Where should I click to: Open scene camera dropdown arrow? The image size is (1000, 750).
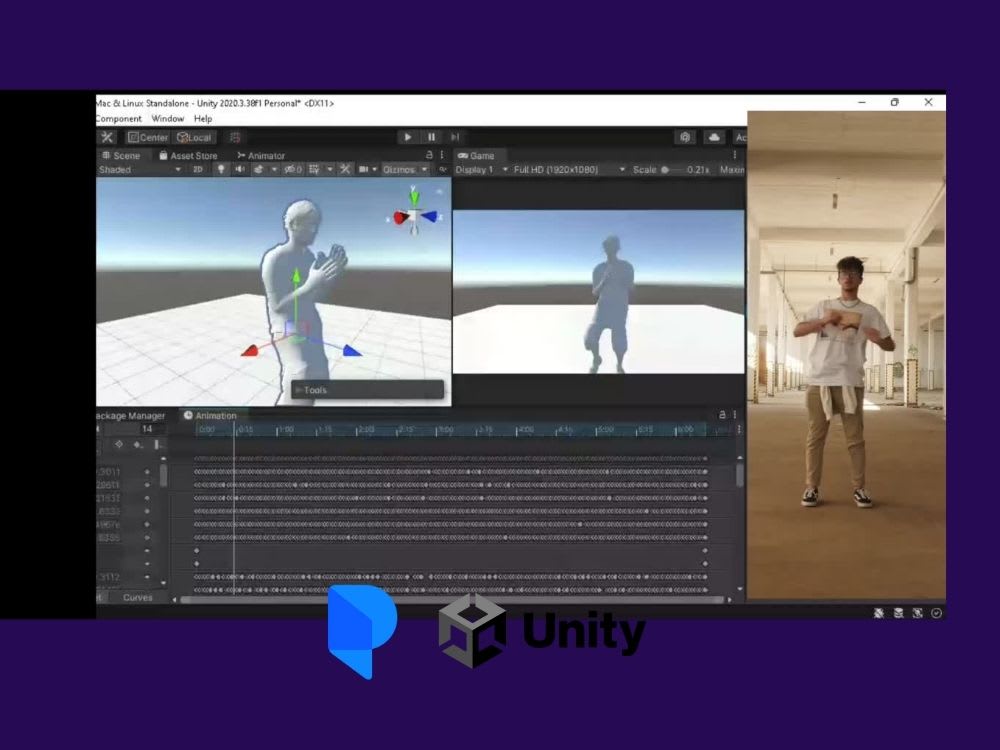click(x=374, y=170)
